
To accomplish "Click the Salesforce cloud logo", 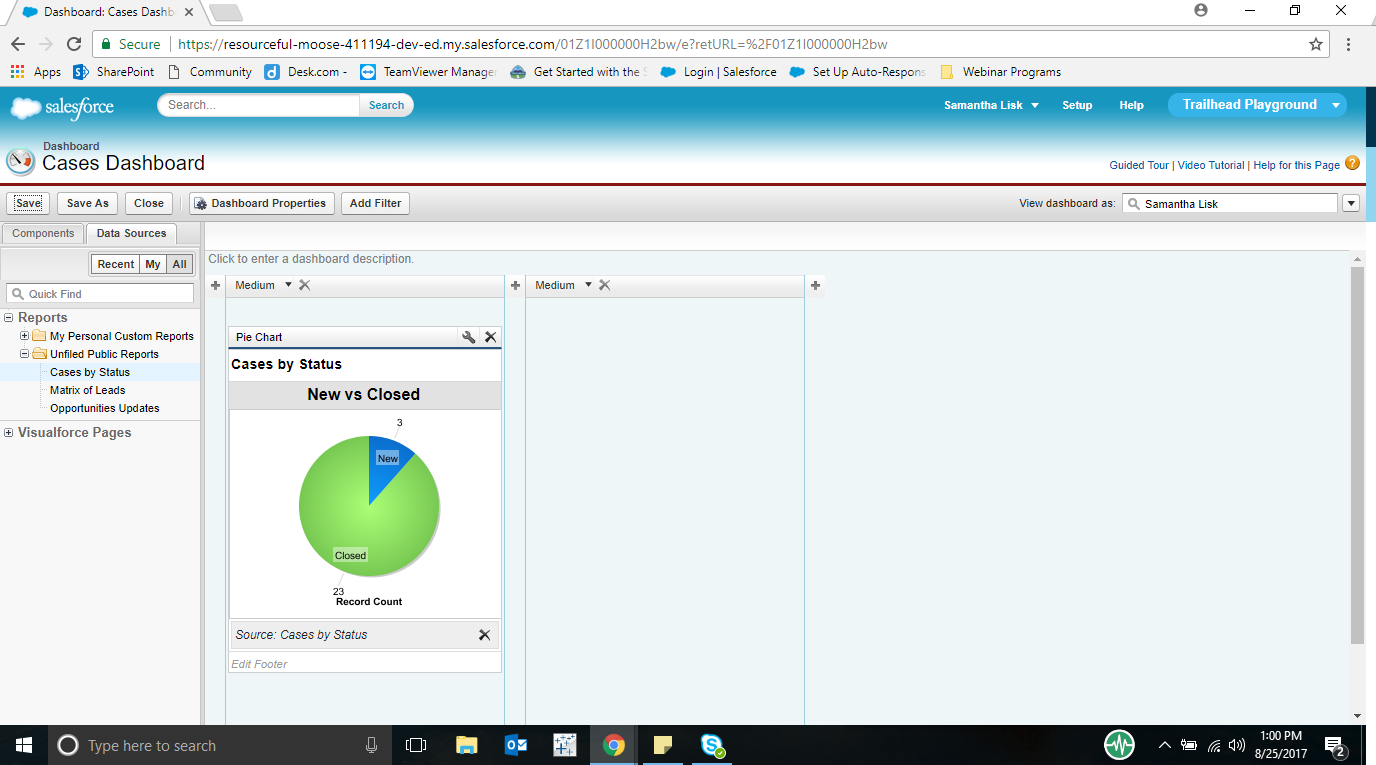I will tap(62, 106).
